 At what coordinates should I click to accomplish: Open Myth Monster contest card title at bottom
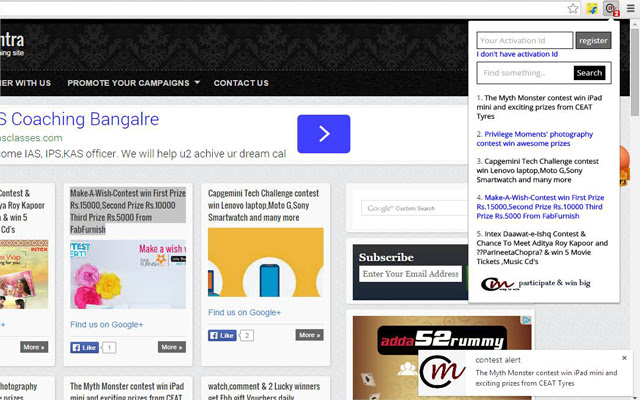(127, 391)
